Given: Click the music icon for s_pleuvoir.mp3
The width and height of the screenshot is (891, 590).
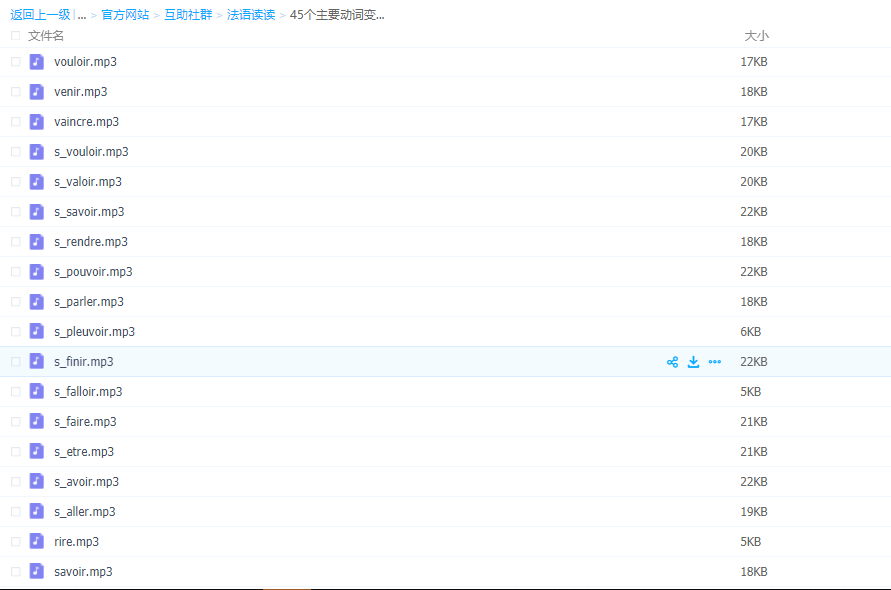Looking at the screenshot, I should [x=36, y=331].
